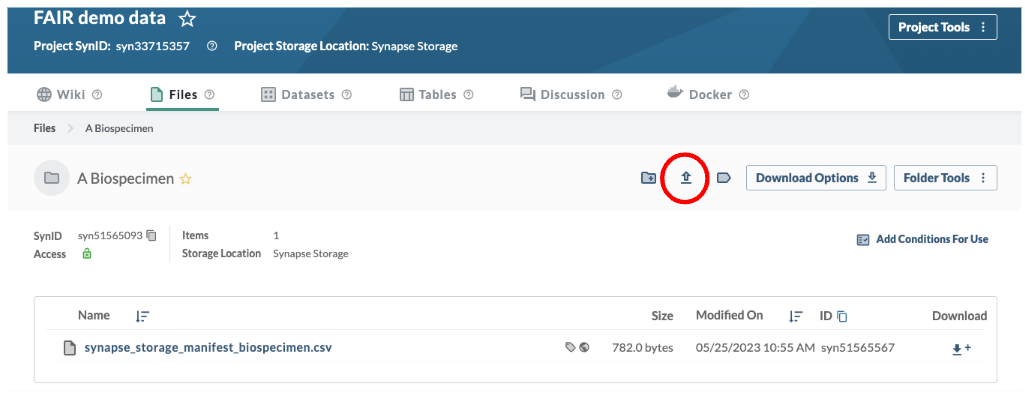The height and width of the screenshot is (414, 1025).
Task: Click the tag annotations icon beside Download Options
Action: pyautogui.click(x=723, y=178)
